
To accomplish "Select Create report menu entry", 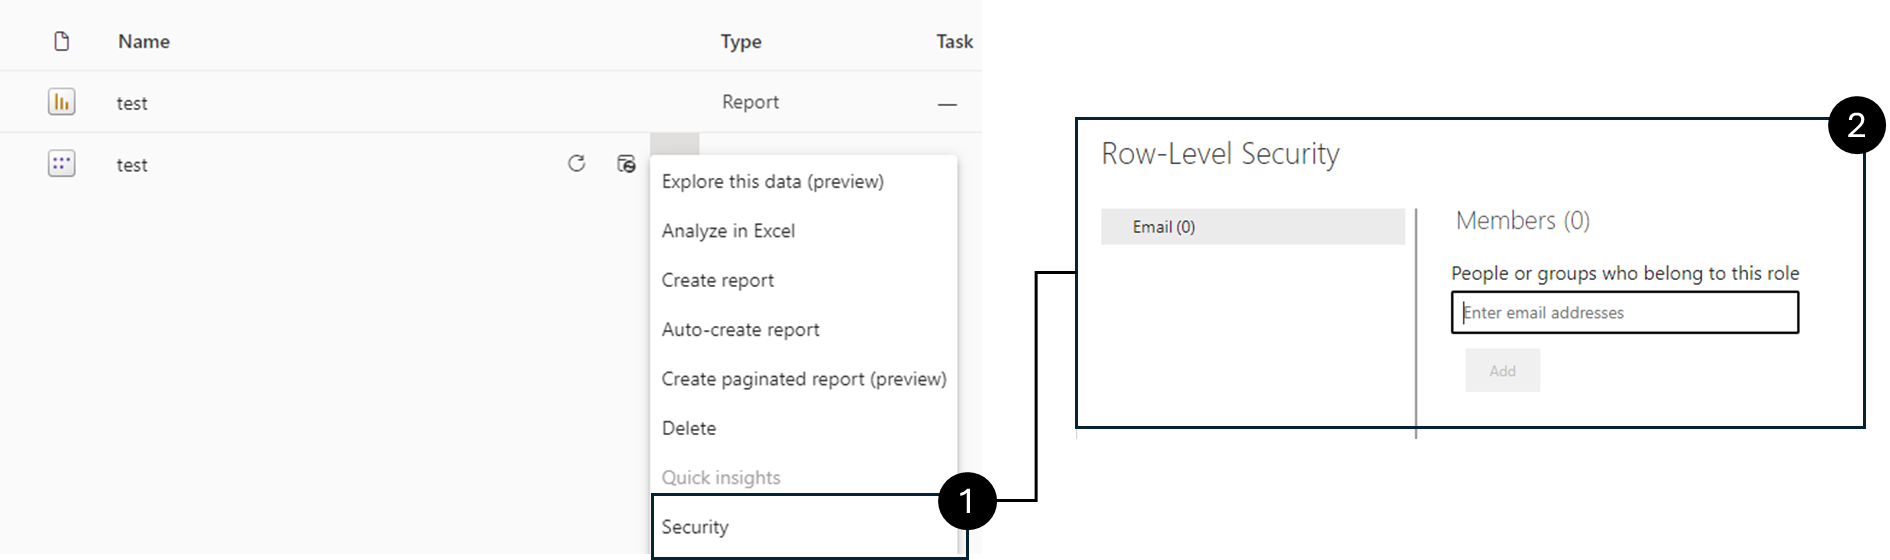I will (x=718, y=280).
